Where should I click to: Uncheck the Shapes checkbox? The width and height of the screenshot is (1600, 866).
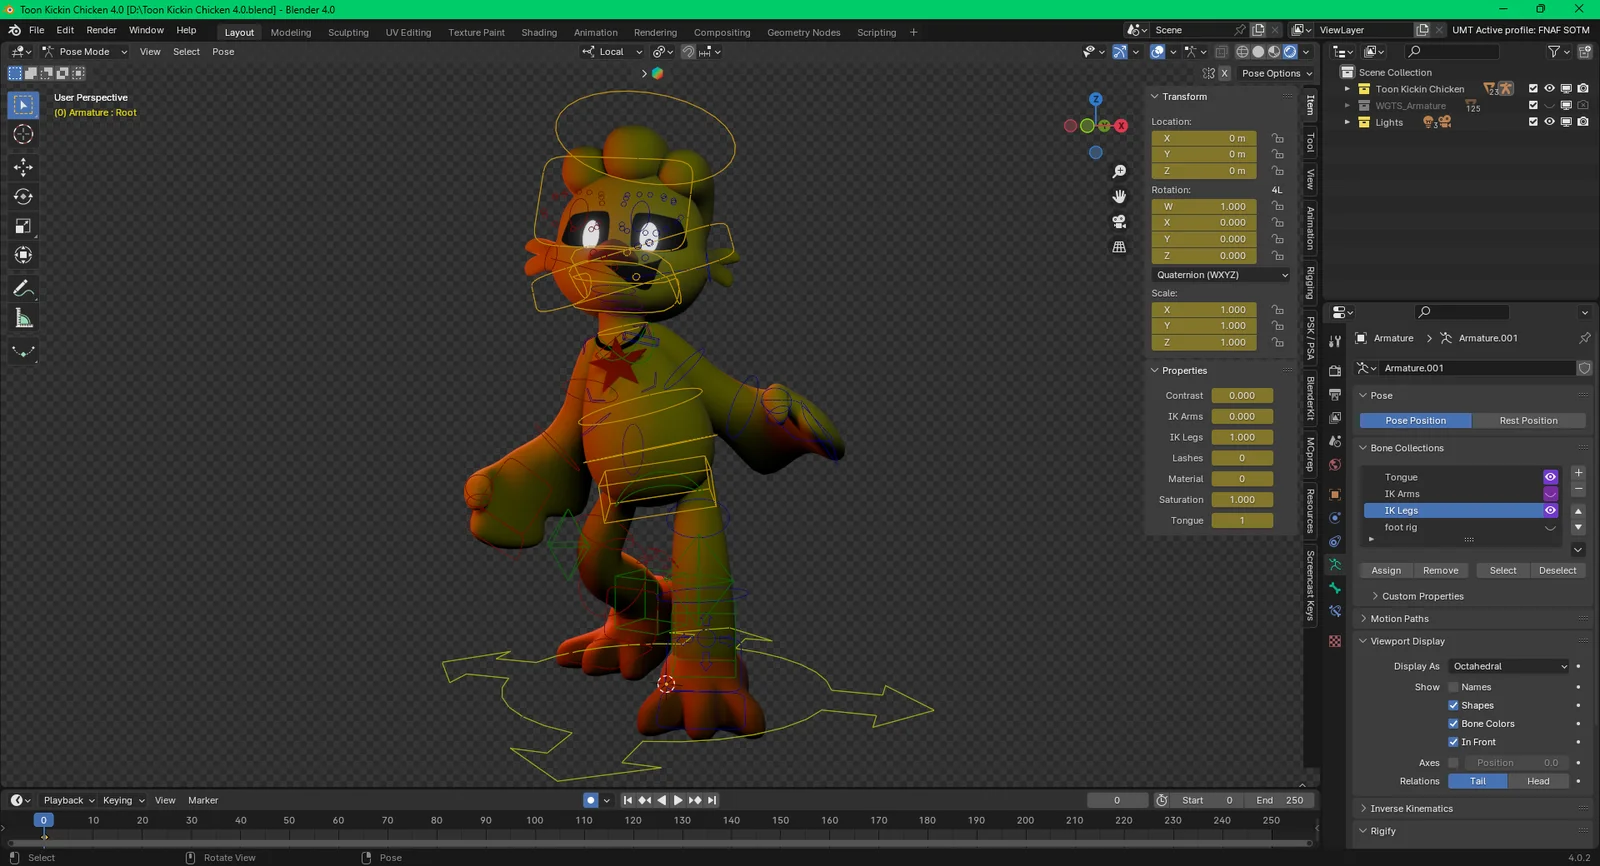pyautogui.click(x=1453, y=705)
